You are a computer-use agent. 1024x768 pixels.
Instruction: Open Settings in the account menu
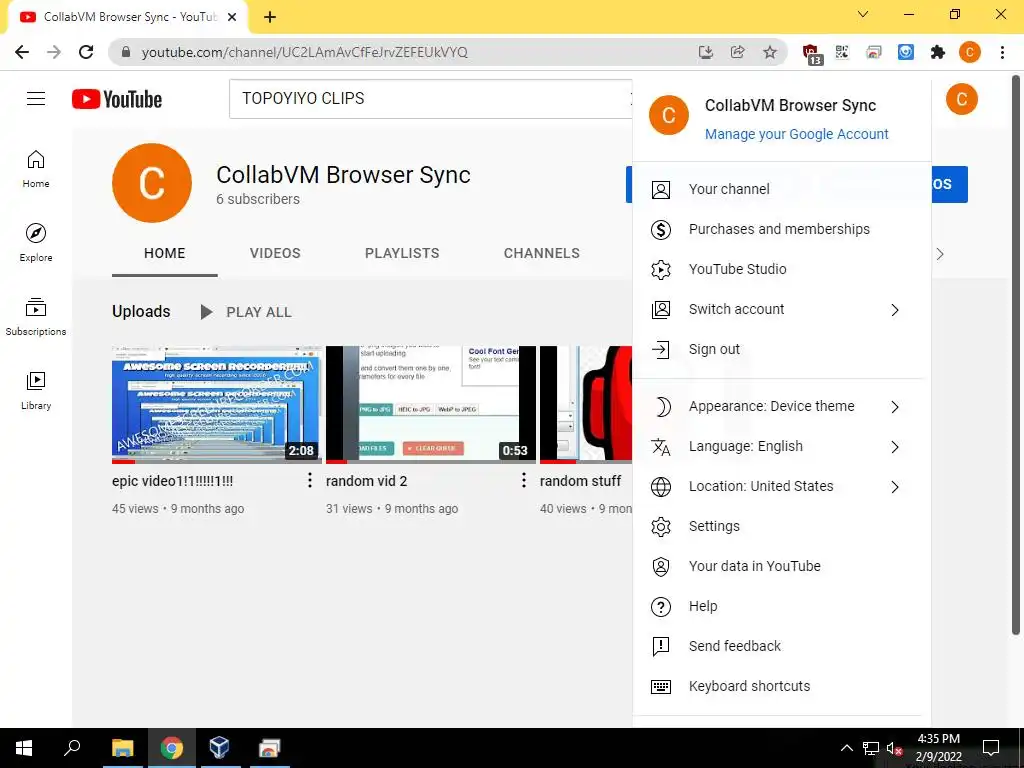[777, 526]
